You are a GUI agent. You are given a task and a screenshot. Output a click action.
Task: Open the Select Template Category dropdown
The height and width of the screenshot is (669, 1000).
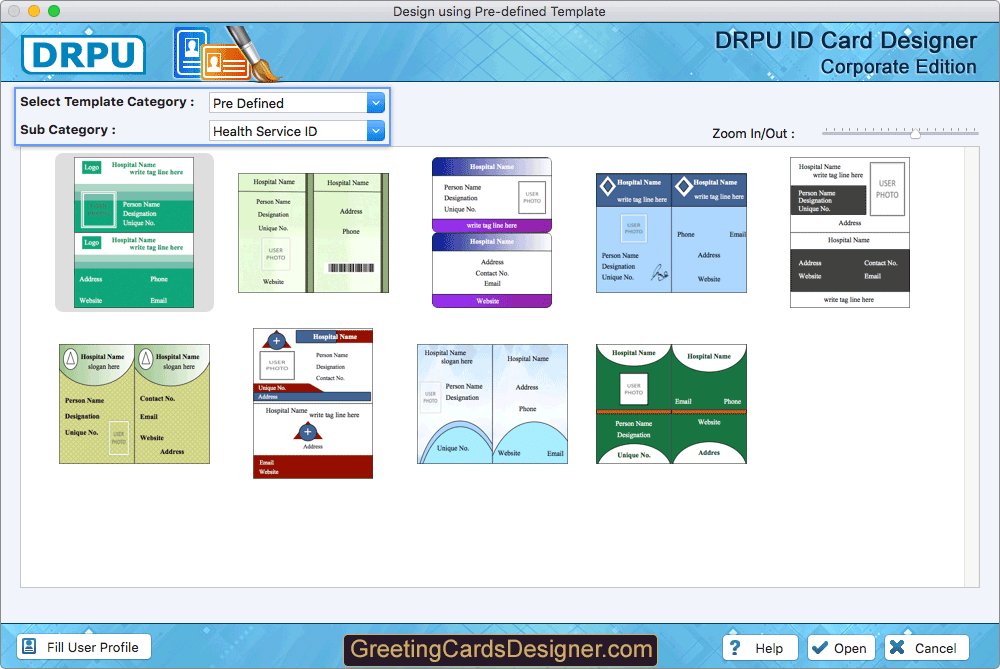coord(297,103)
